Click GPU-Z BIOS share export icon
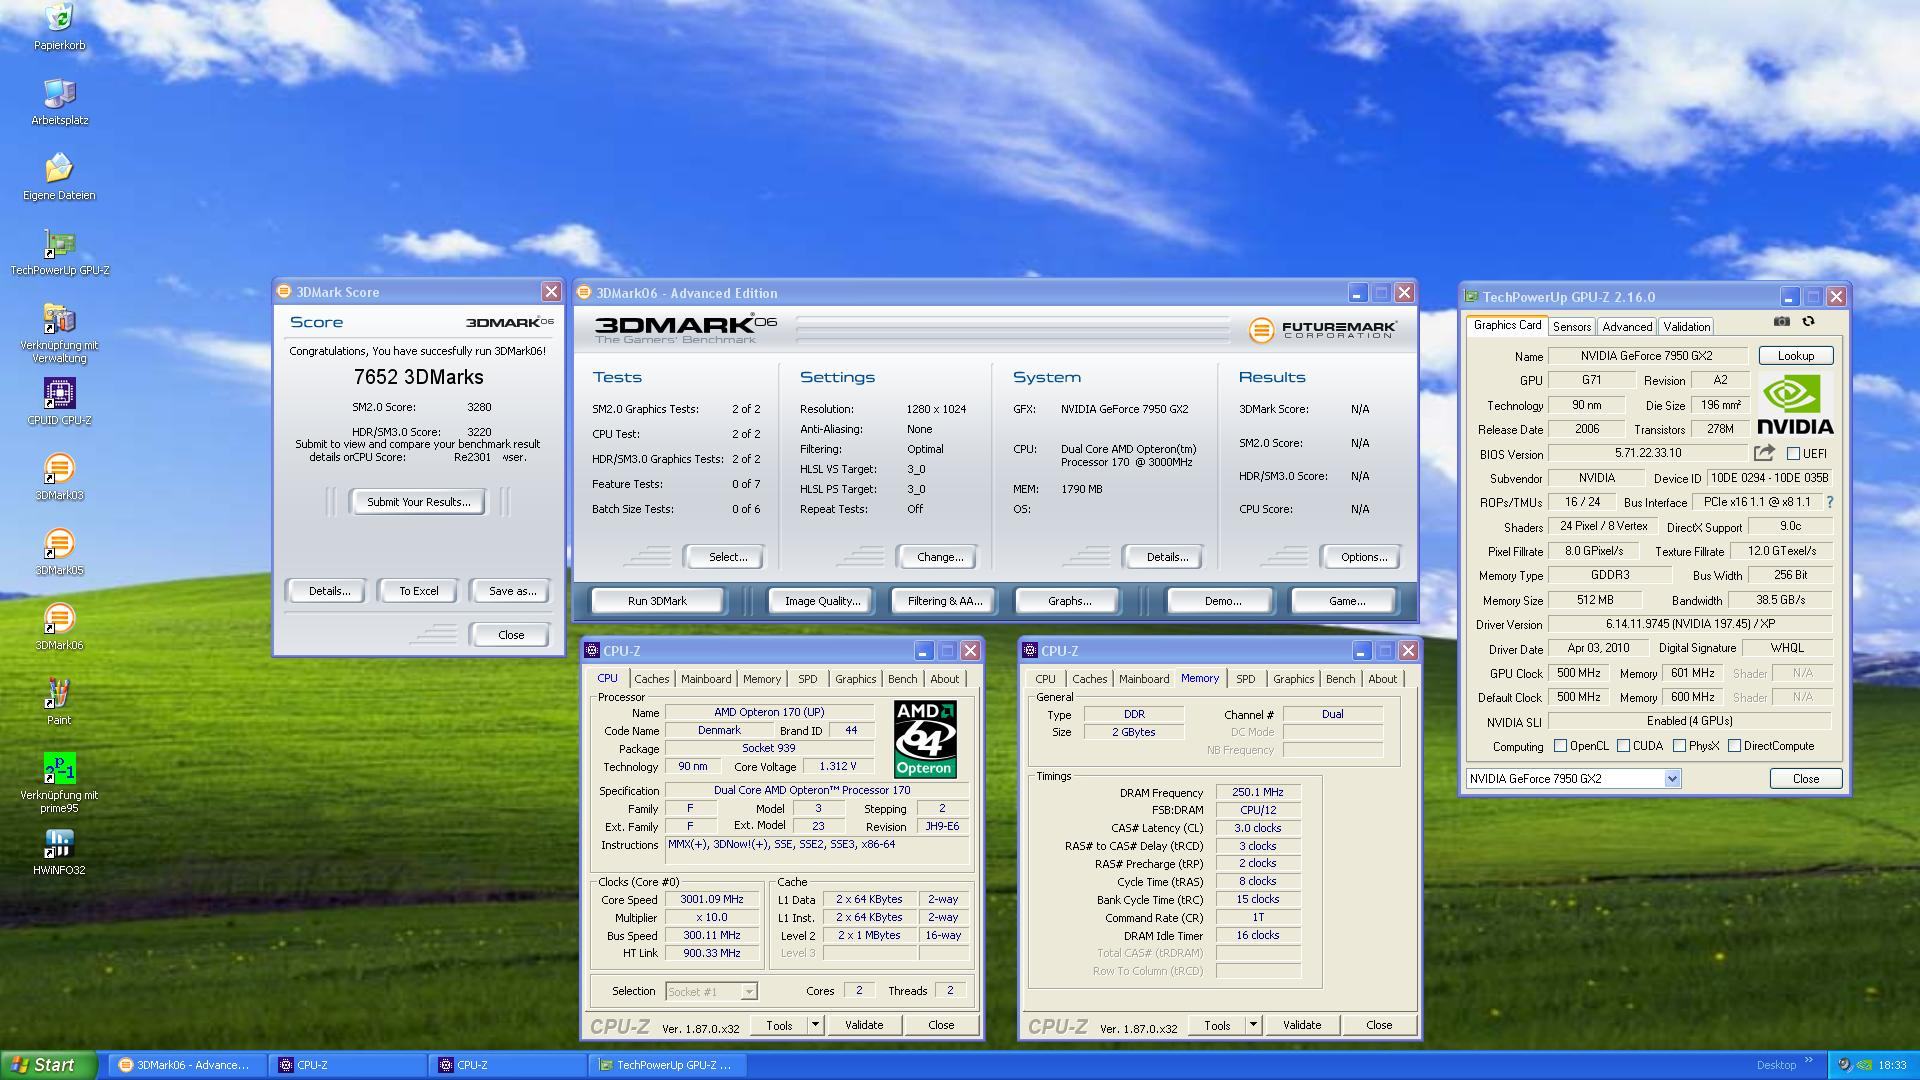Screen dimensions: 1920x1080 [1764, 453]
